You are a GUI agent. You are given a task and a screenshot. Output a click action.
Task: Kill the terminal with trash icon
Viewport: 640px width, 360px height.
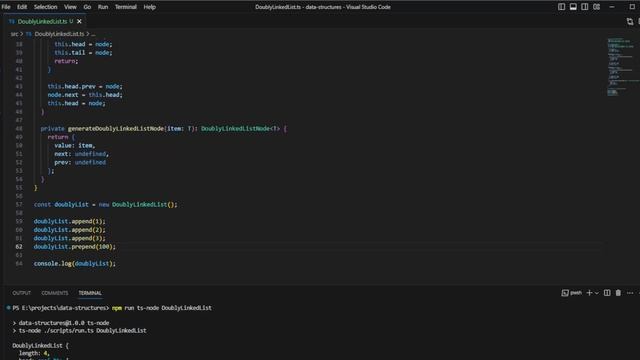tap(618, 293)
